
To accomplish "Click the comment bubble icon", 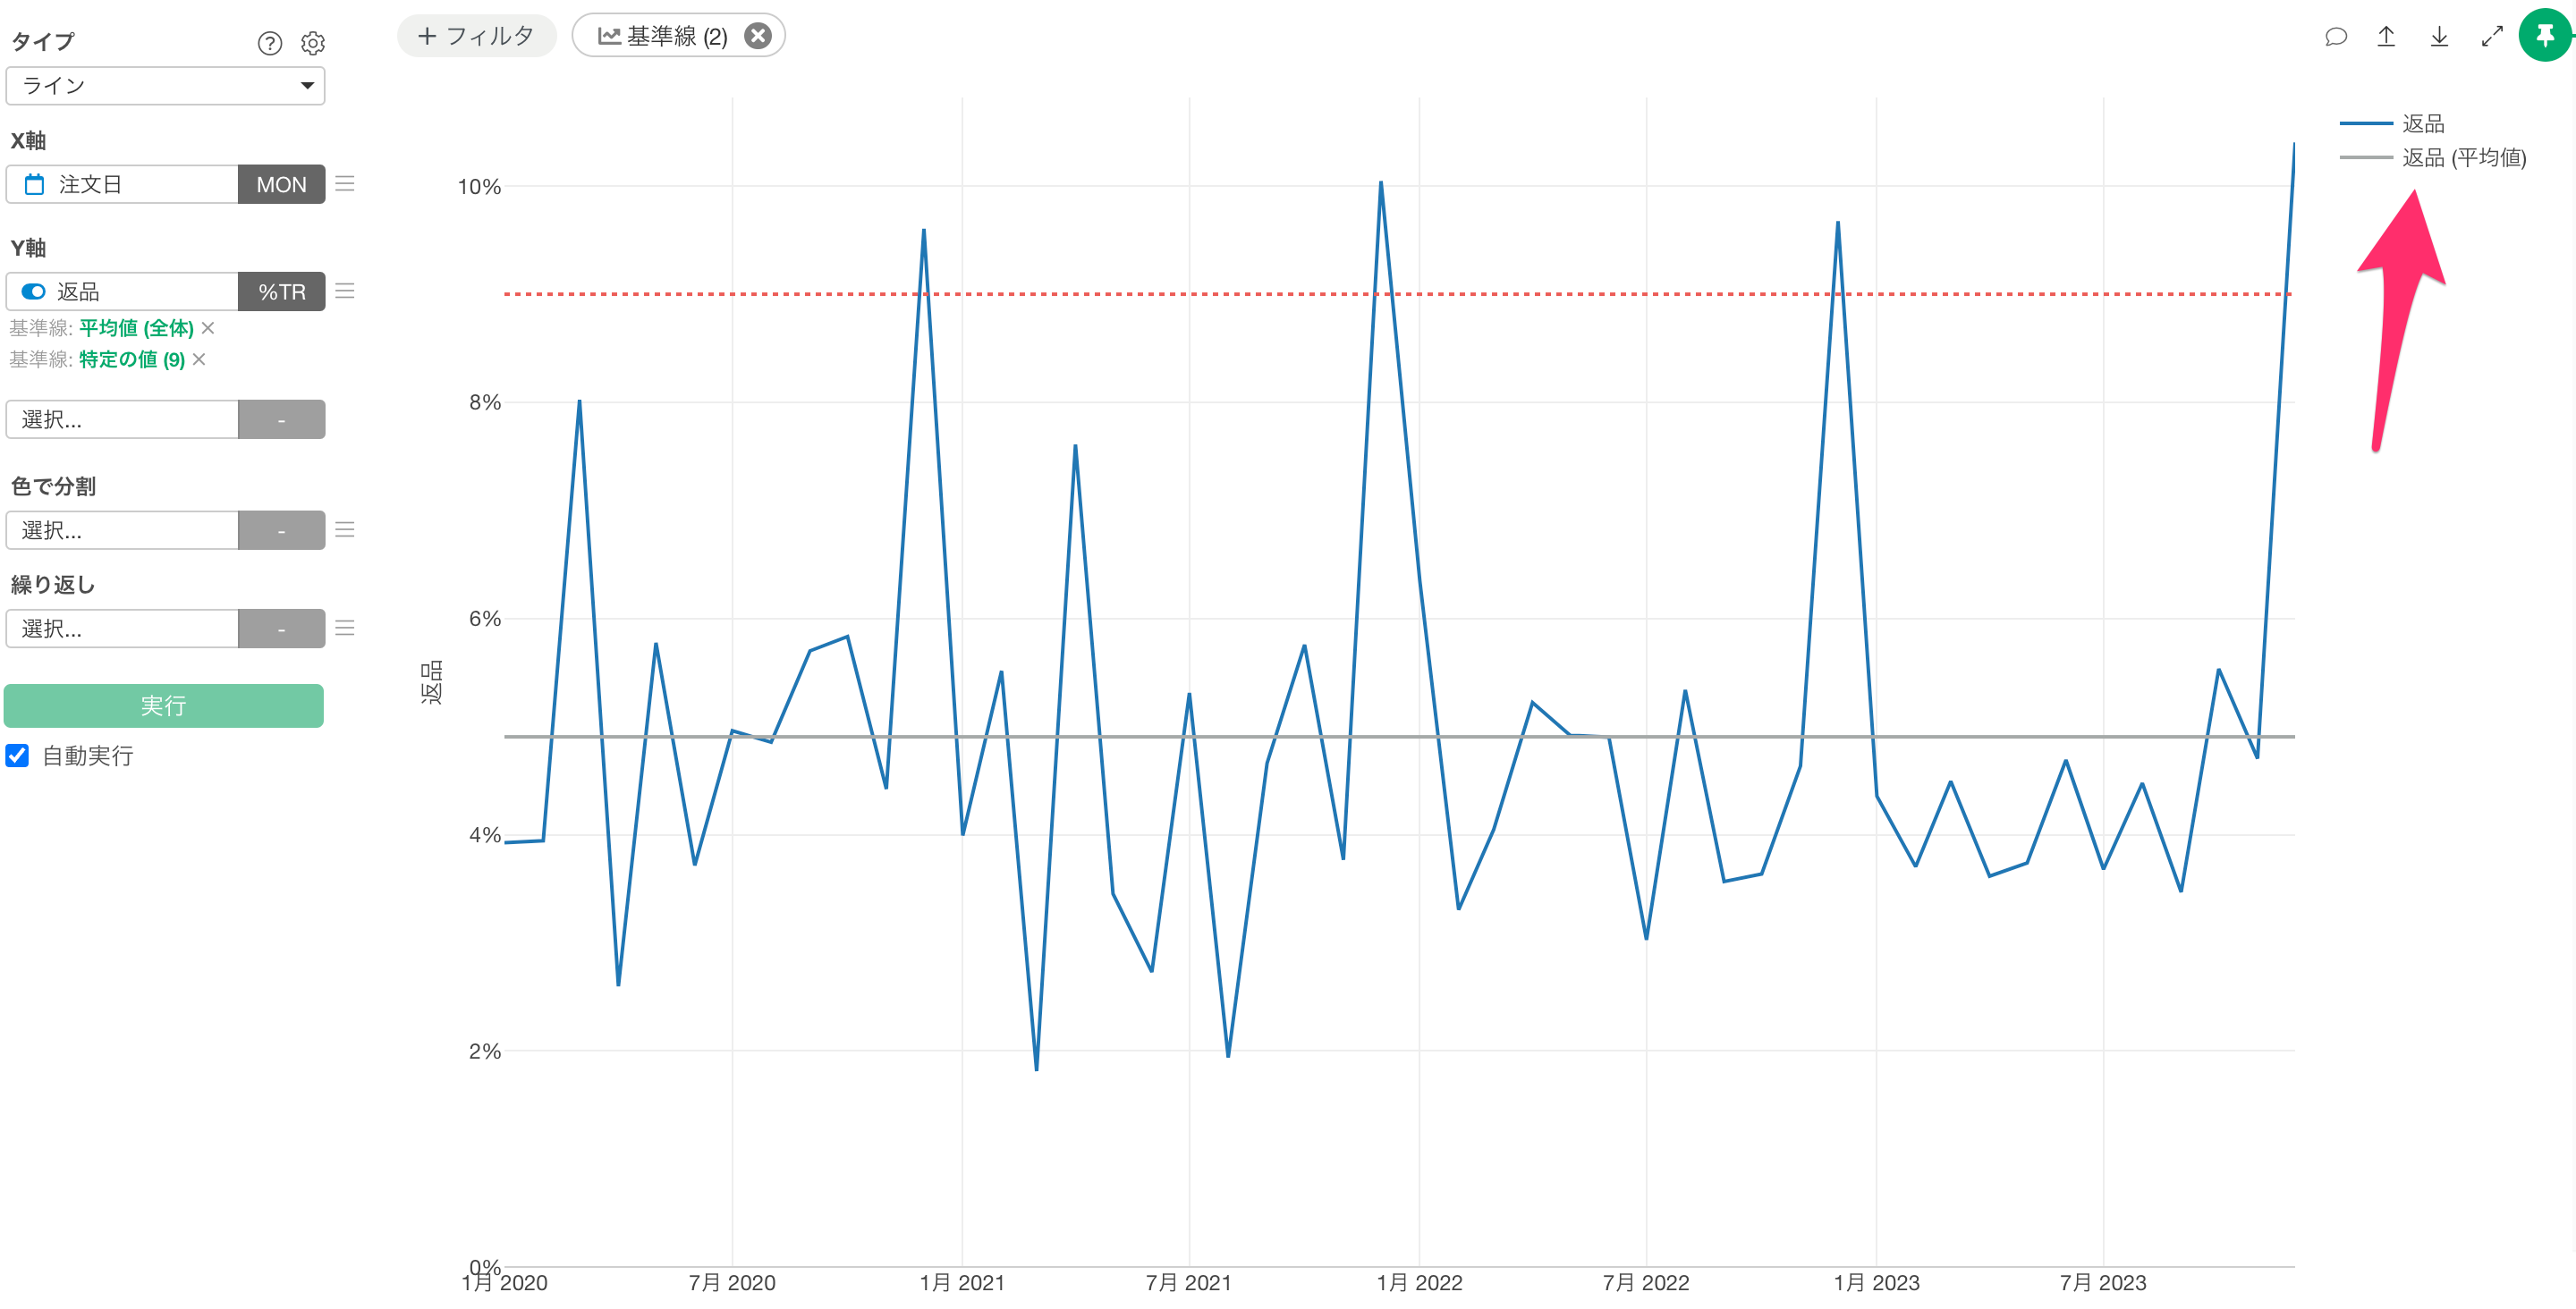I will click(x=2335, y=37).
